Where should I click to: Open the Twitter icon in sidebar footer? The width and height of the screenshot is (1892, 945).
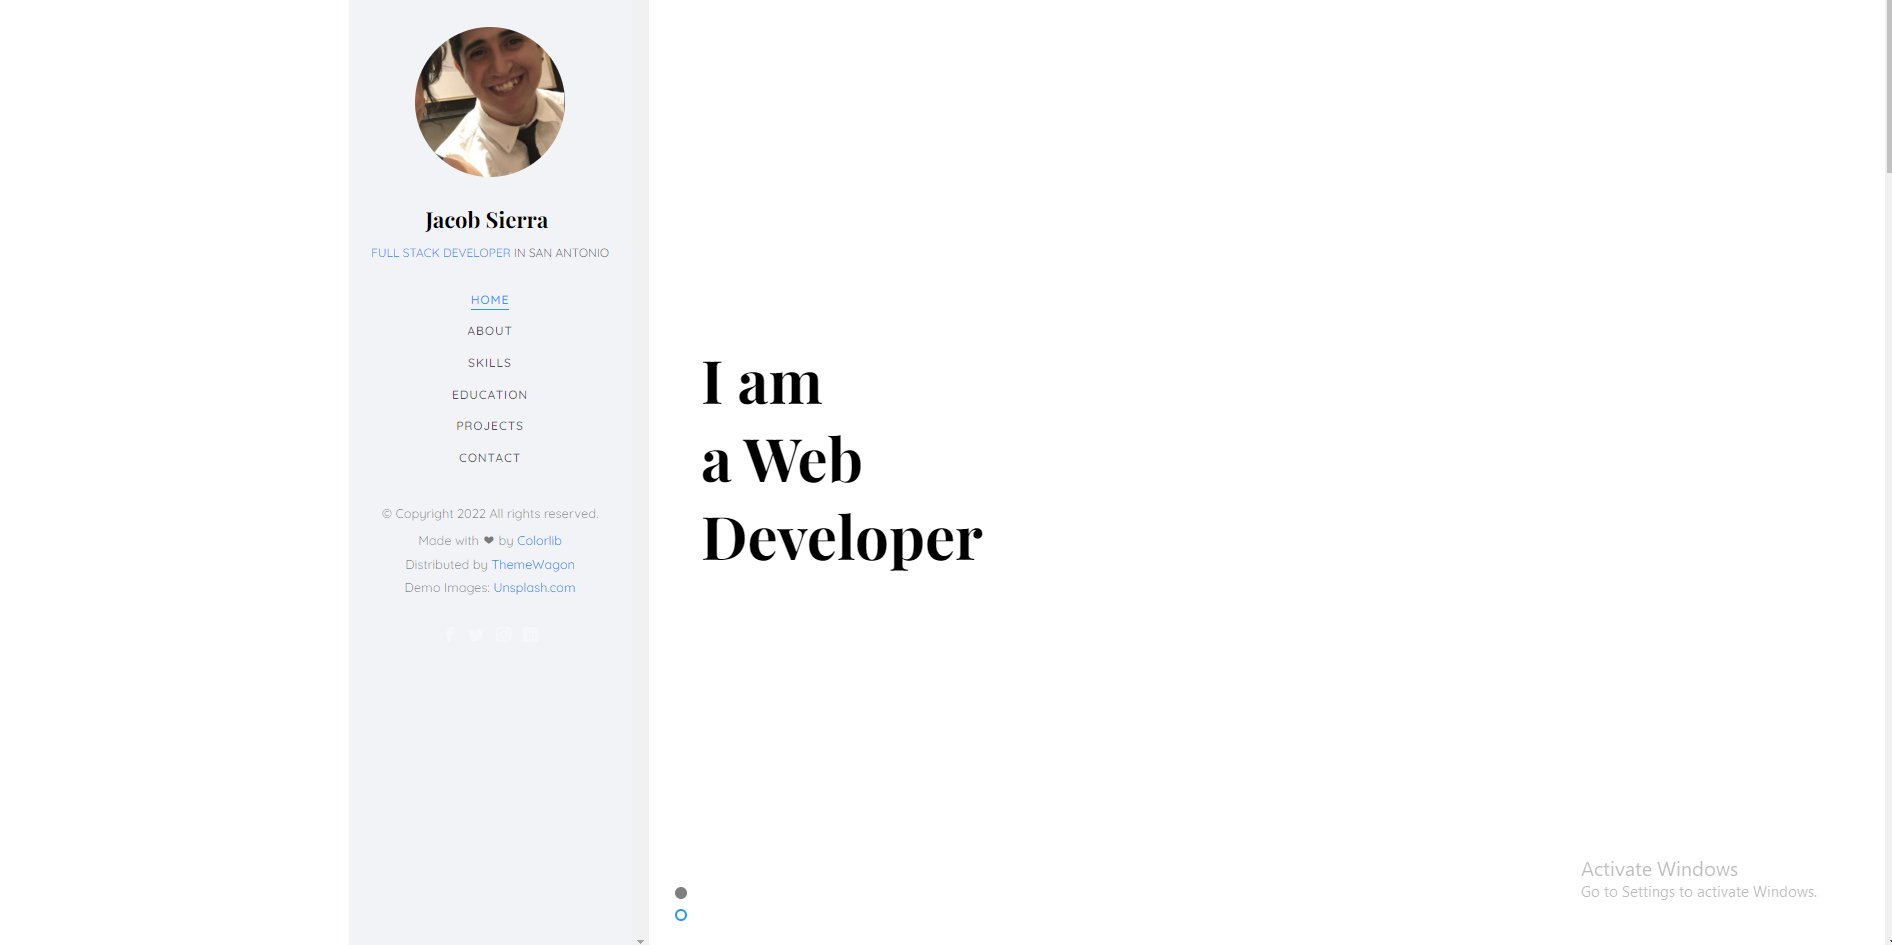point(477,634)
